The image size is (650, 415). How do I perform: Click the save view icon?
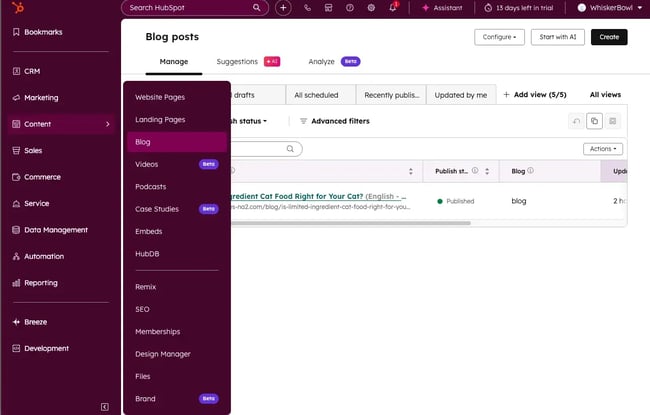click(613, 121)
